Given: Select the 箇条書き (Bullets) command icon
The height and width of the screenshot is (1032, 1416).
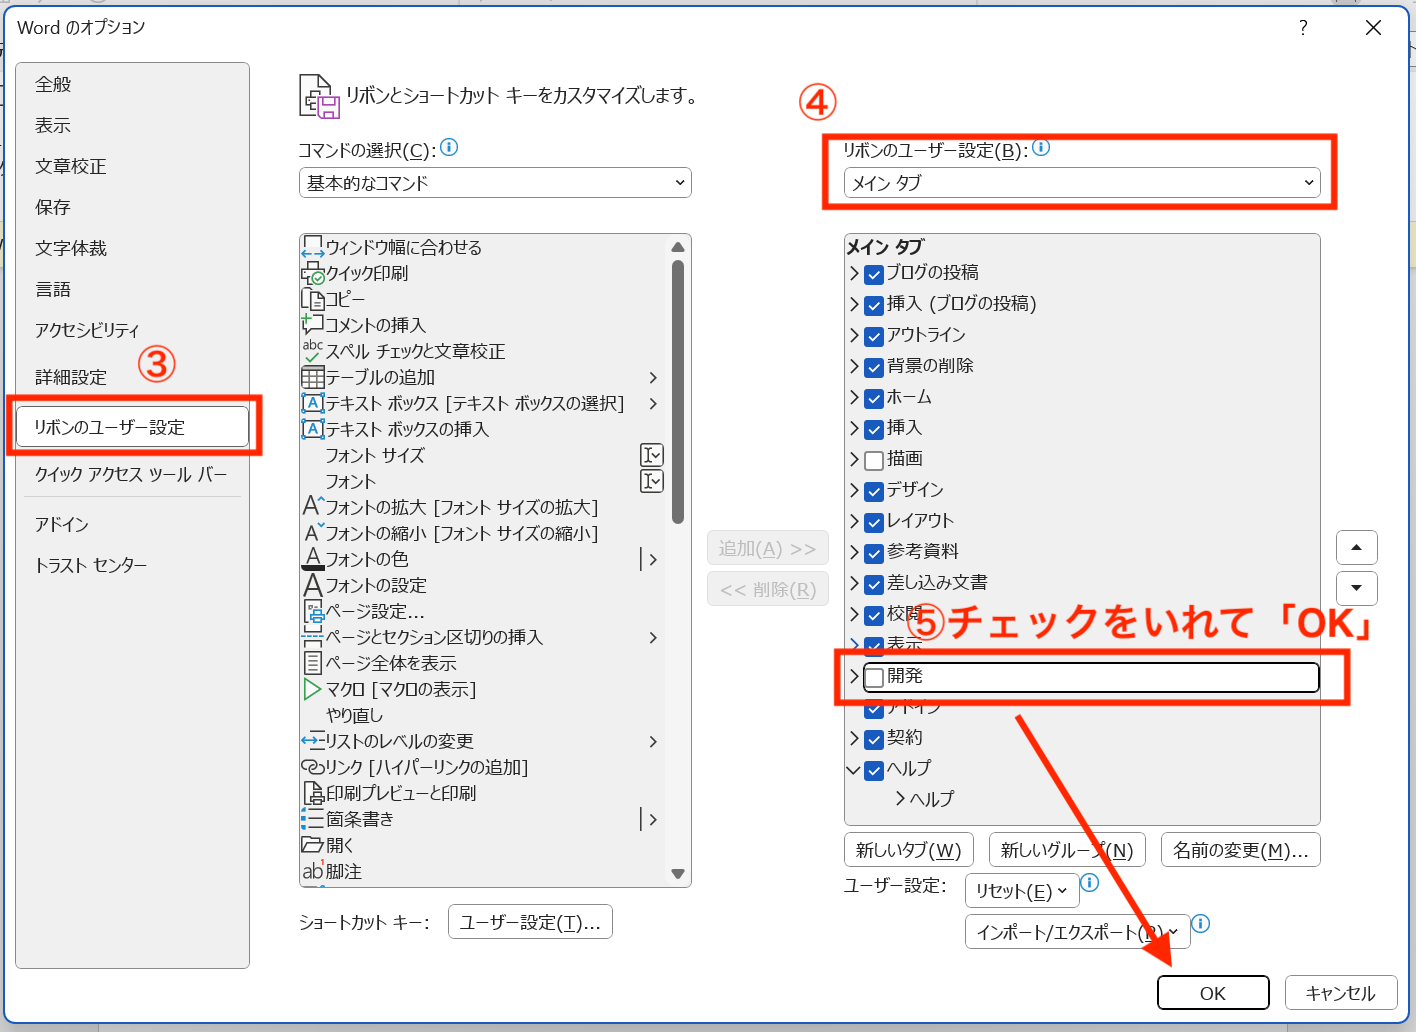Looking at the screenshot, I should pyautogui.click(x=311, y=819).
